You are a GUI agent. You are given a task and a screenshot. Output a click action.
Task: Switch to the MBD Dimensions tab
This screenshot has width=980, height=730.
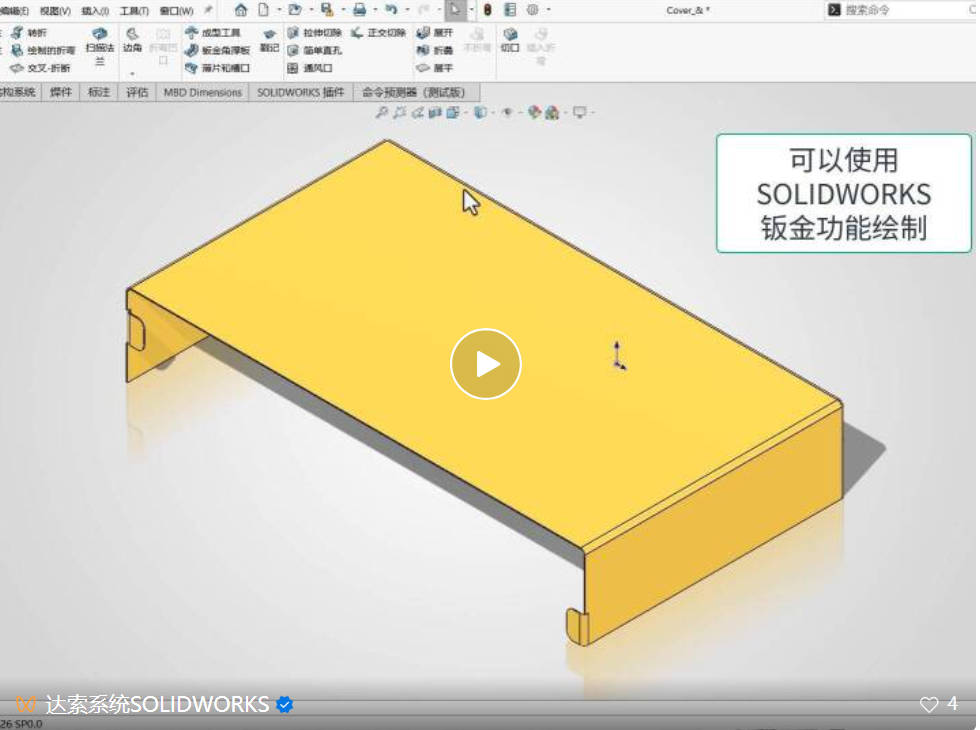tap(202, 92)
